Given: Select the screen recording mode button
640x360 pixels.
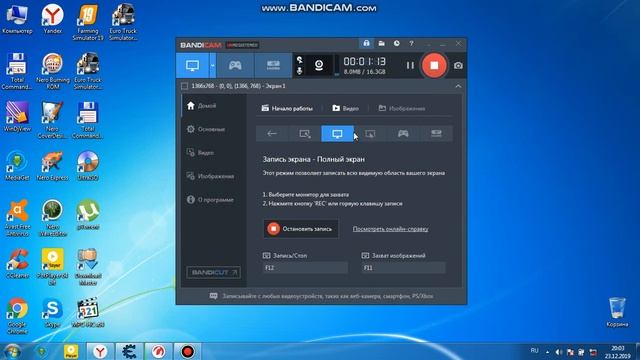Looking at the screenshot, I should click(x=192, y=65).
